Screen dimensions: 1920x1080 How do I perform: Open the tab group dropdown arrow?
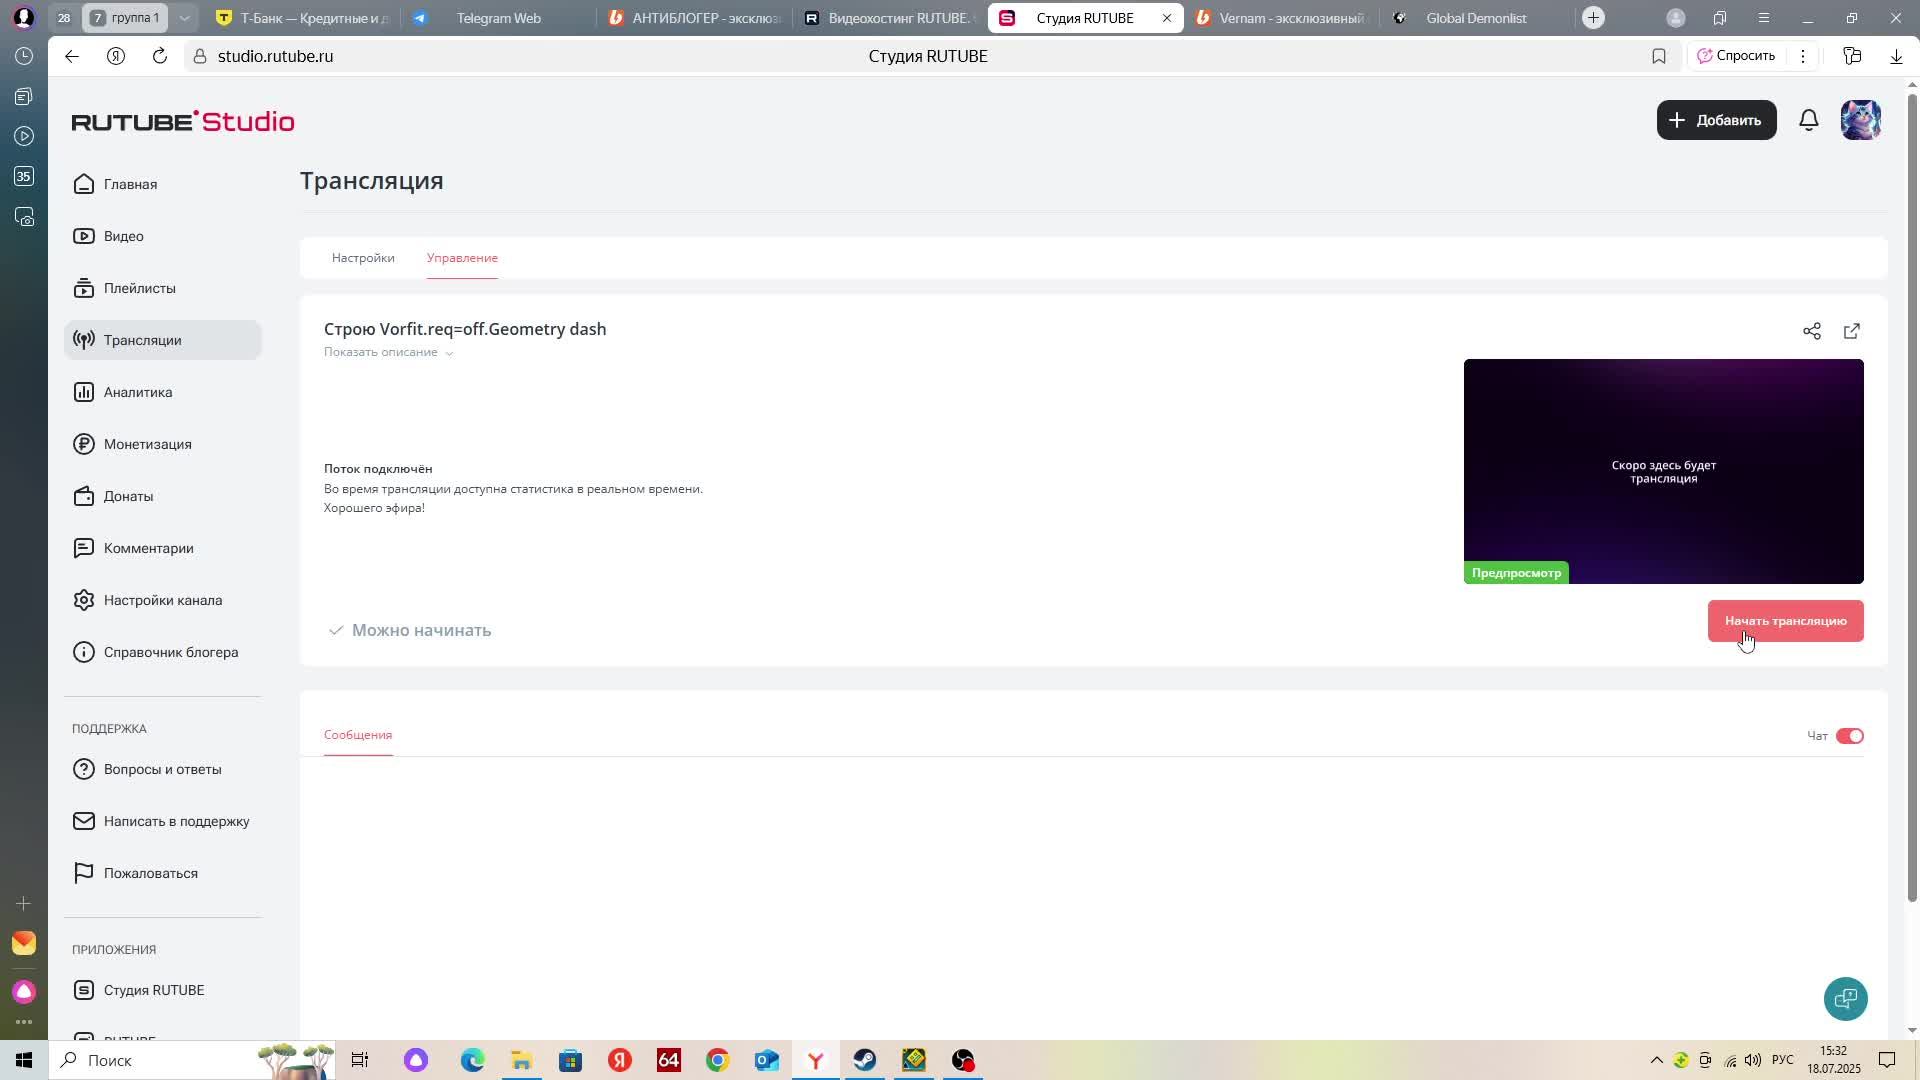point(184,18)
